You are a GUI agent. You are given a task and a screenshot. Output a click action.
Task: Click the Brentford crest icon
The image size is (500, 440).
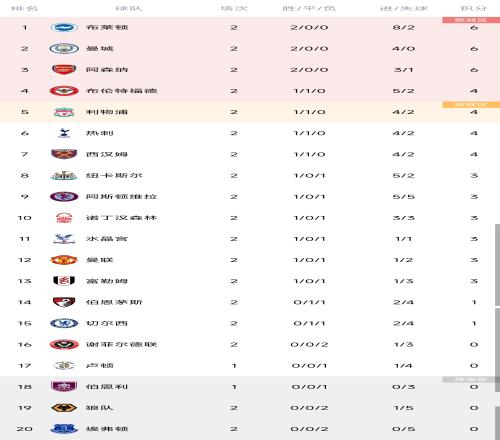pos(64,91)
